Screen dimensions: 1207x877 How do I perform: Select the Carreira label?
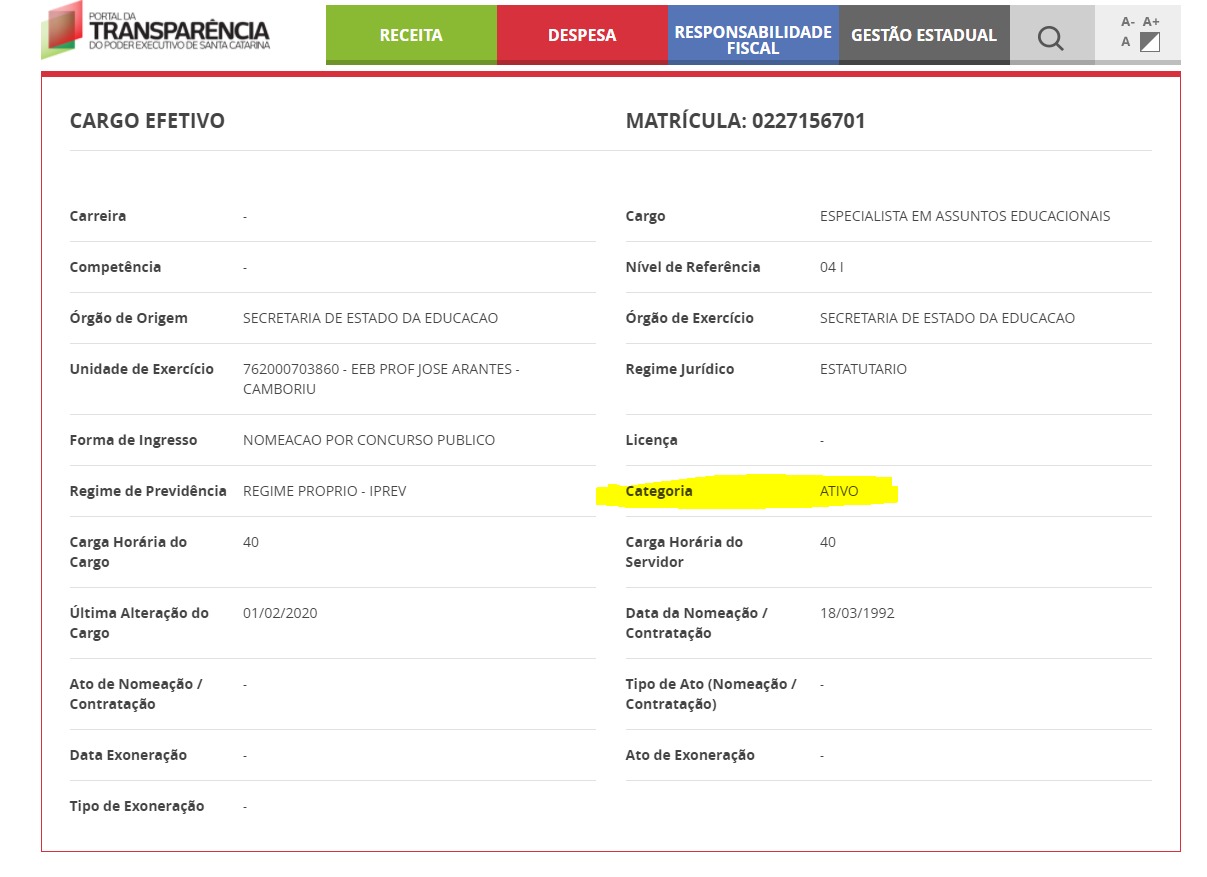(98, 216)
